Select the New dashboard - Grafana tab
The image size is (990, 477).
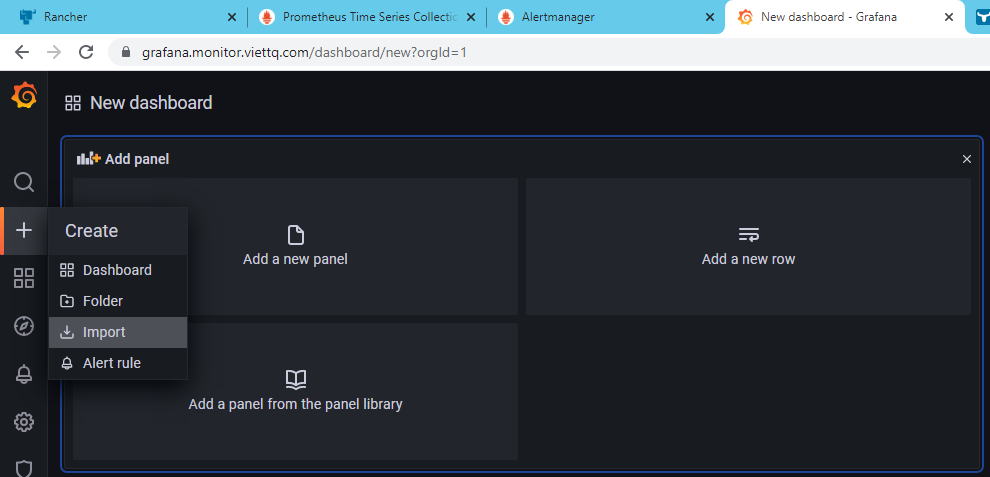845,17
